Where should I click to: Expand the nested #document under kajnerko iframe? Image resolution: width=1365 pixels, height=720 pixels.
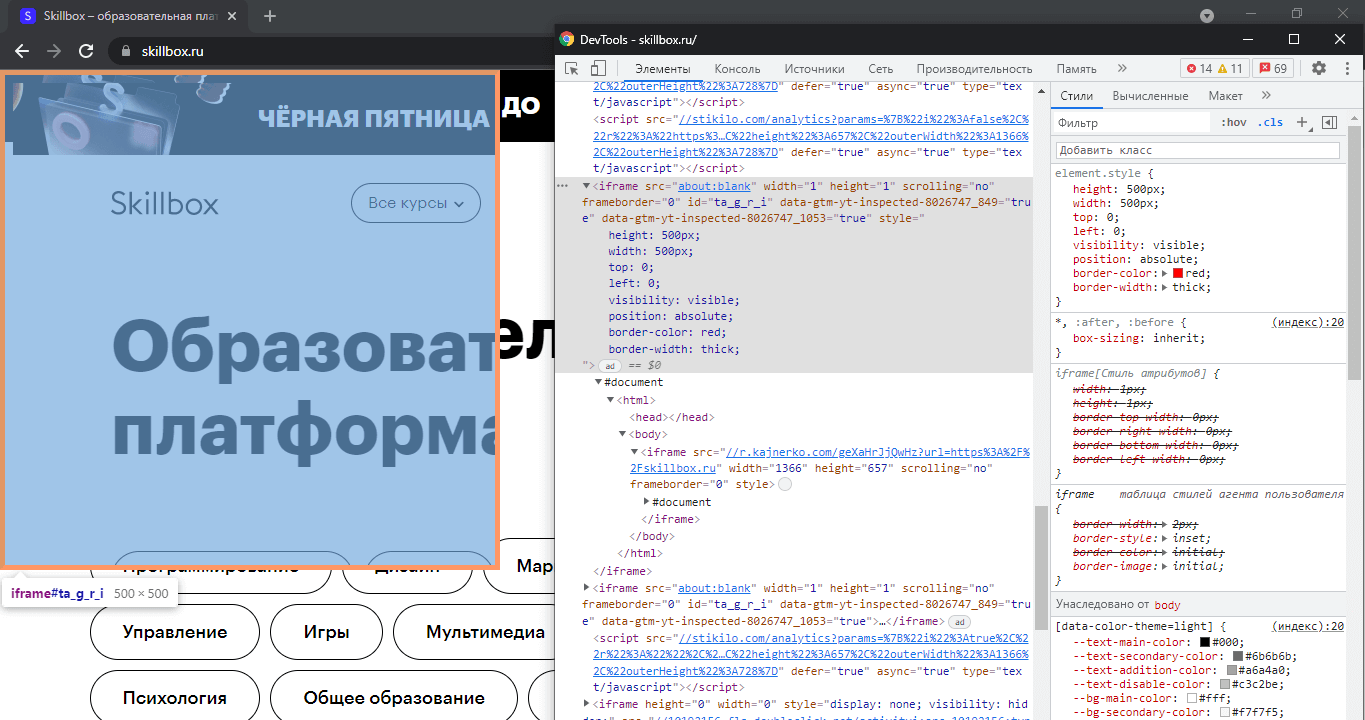tap(647, 502)
